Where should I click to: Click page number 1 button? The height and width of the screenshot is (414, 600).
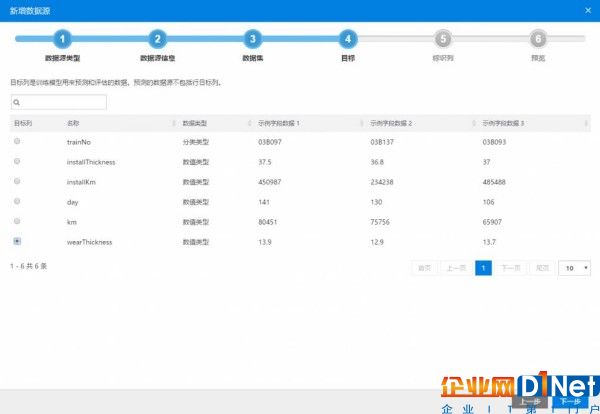[483, 268]
